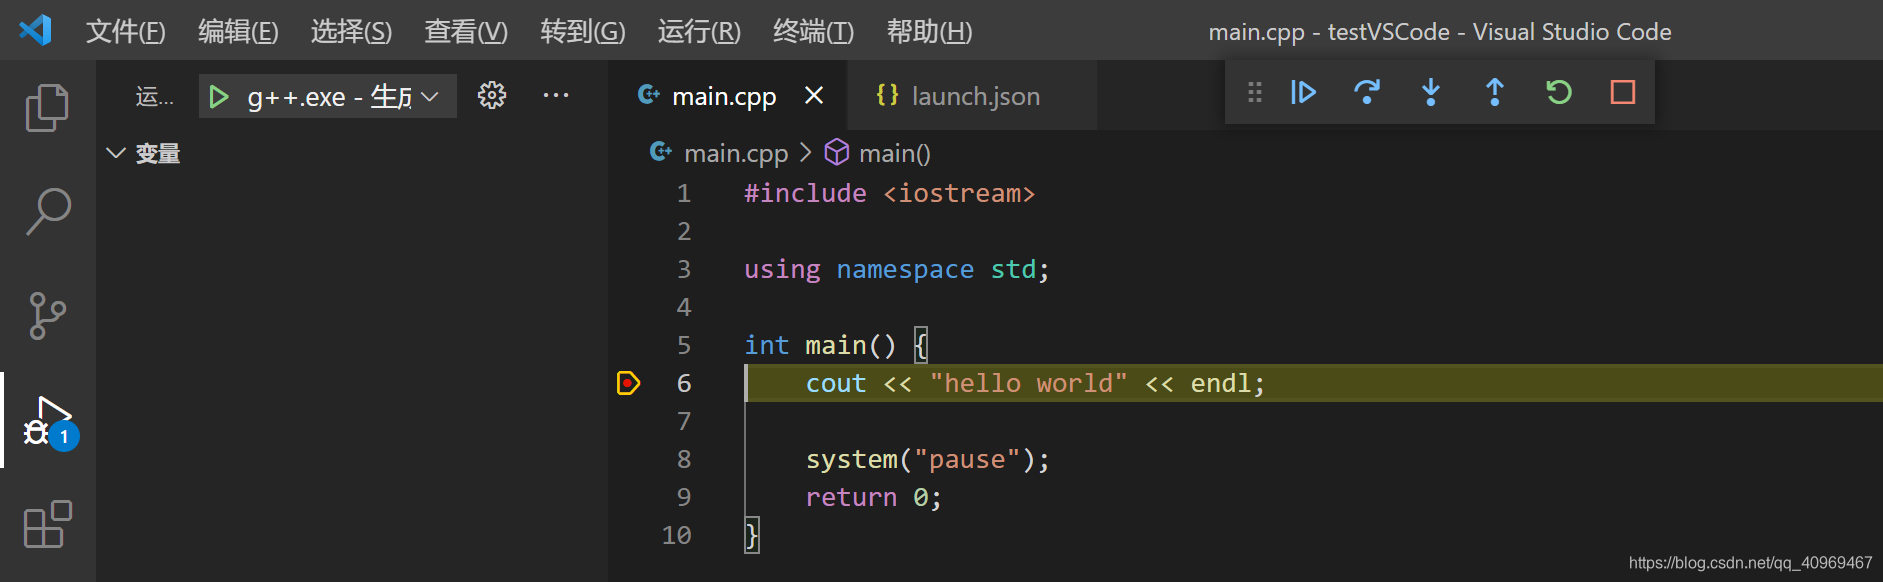This screenshot has height=582, width=1883.
Task: Click the cout token on line 6
Action: point(836,383)
